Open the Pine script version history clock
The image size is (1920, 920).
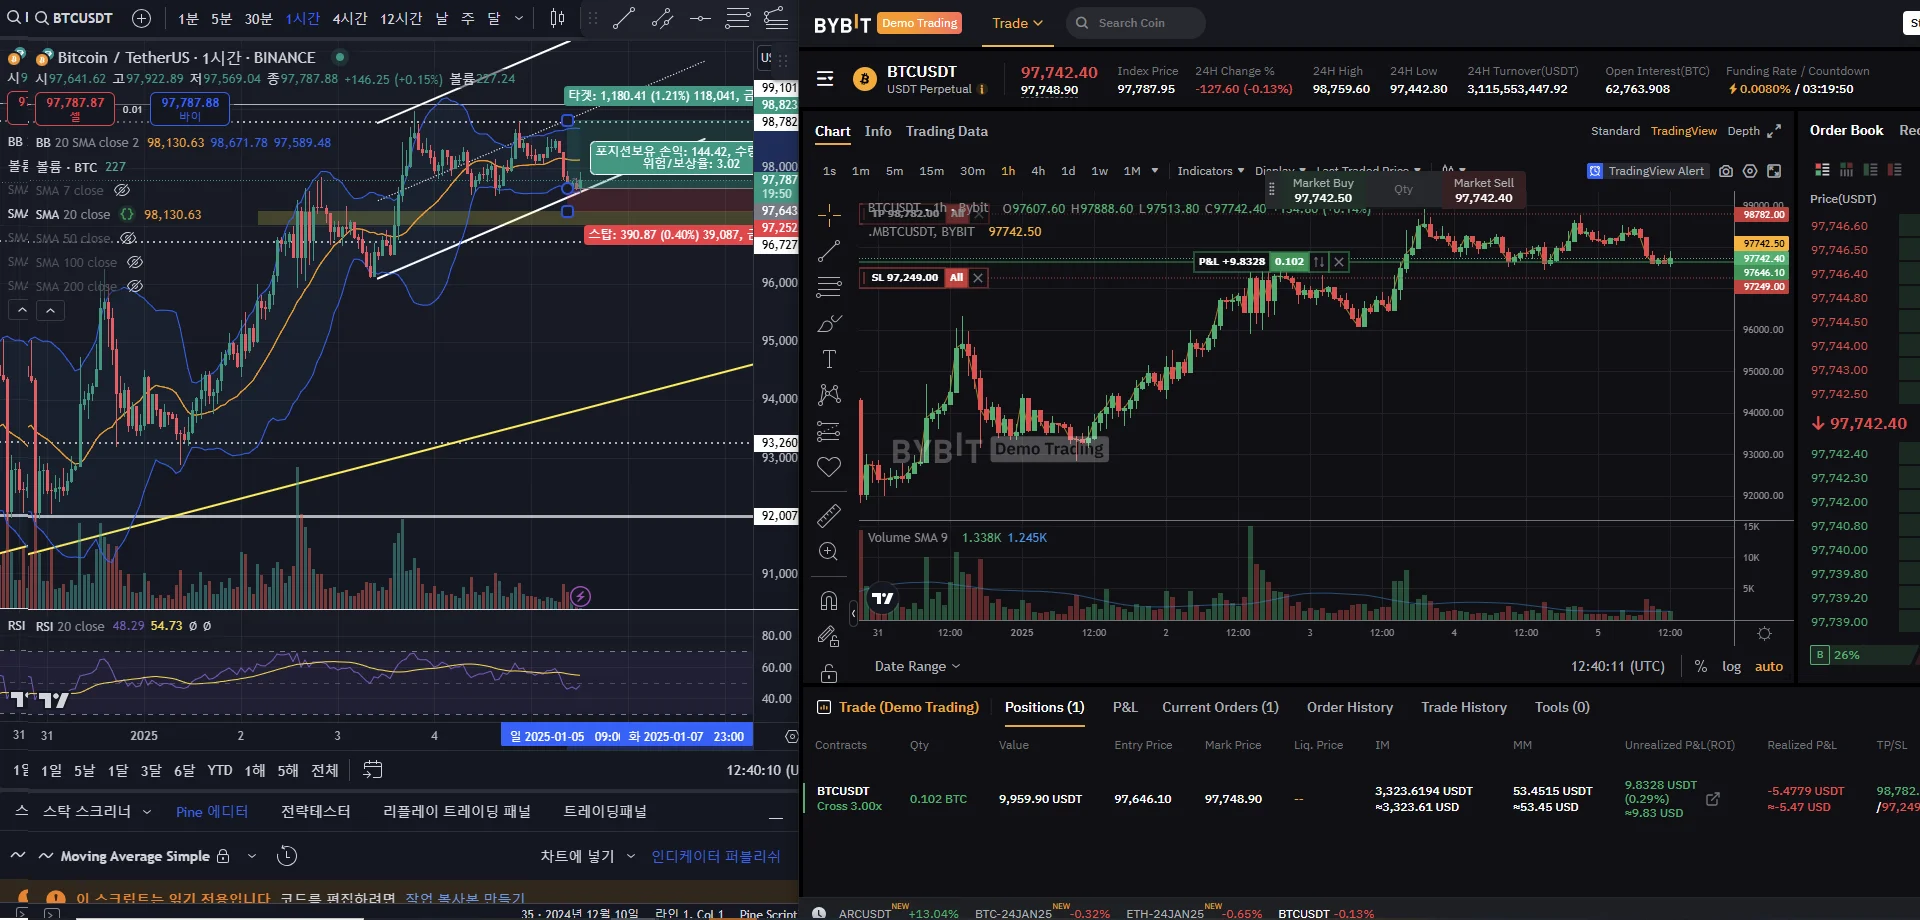click(x=287, y=856)
